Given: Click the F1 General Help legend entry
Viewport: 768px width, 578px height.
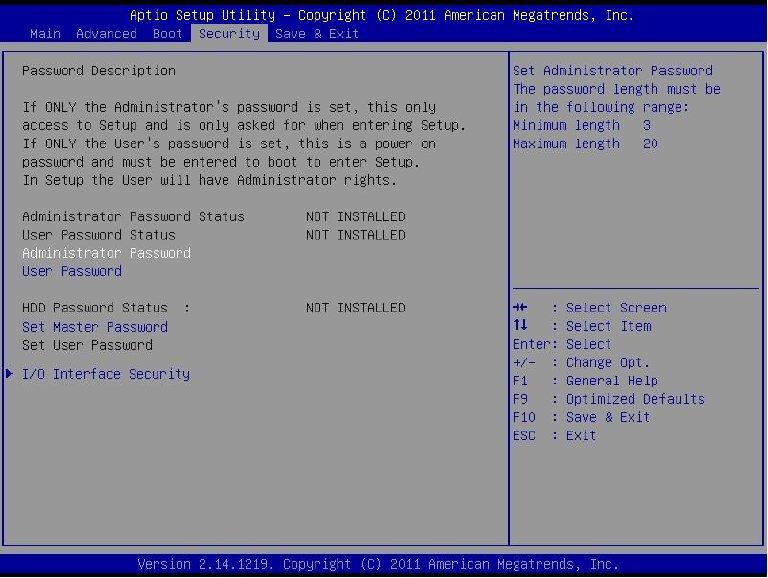Looking at the screenshot, I should click(x=585, y=381).
